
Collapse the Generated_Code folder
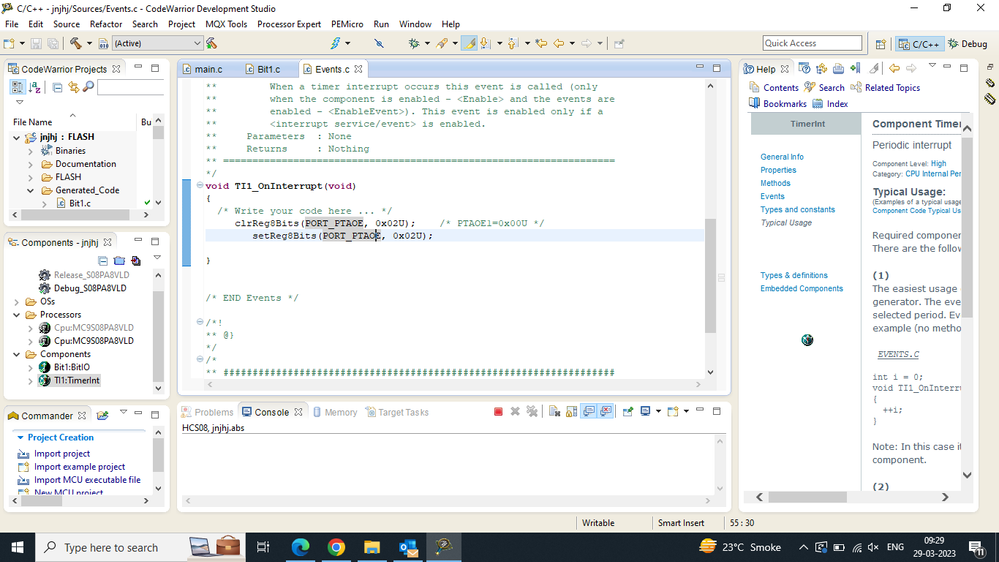(30, 191)
